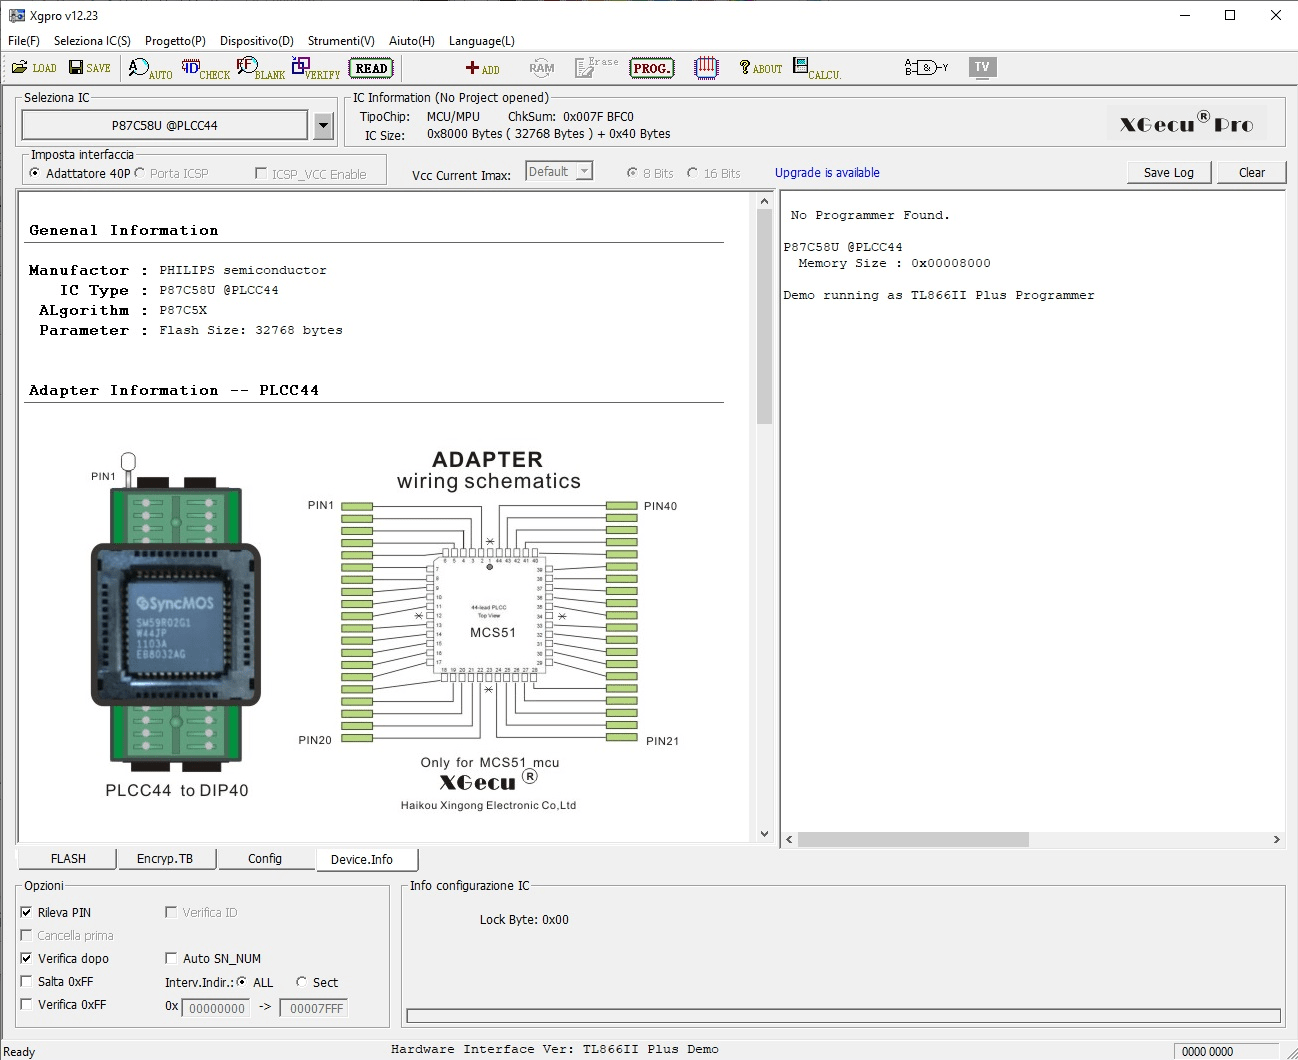Click the SAVE disk icon
This screenshot has height=1060, width=1298.
90,68
